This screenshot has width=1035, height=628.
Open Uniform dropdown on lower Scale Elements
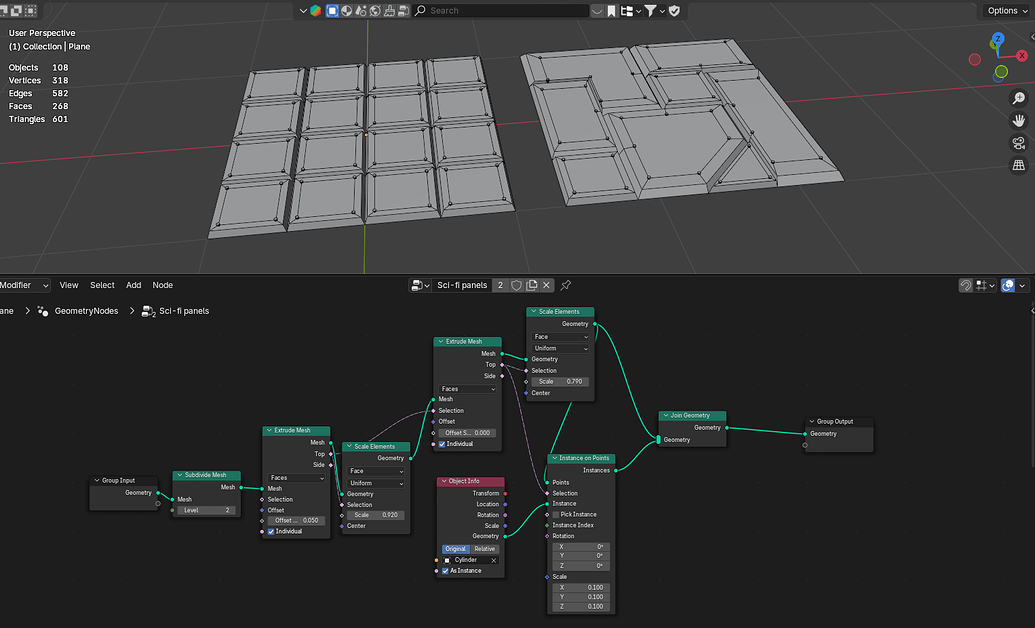(x=376, y=483)
